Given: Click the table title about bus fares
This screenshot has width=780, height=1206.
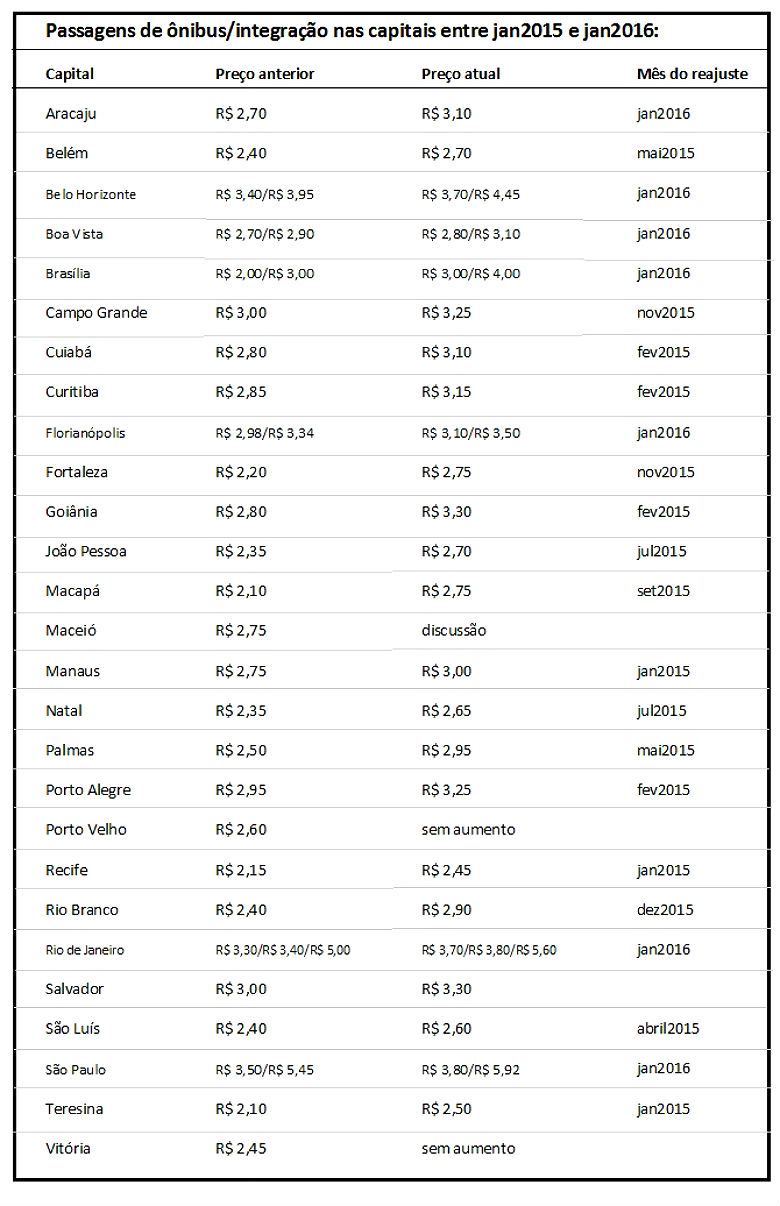Looking at the screenshot, I should click(x=351, y=31).
